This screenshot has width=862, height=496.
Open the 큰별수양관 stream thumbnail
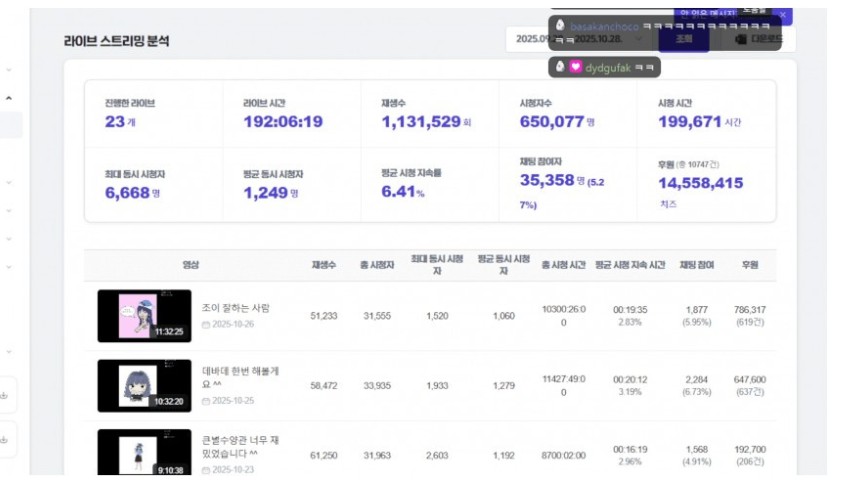[x=144, y=452]
